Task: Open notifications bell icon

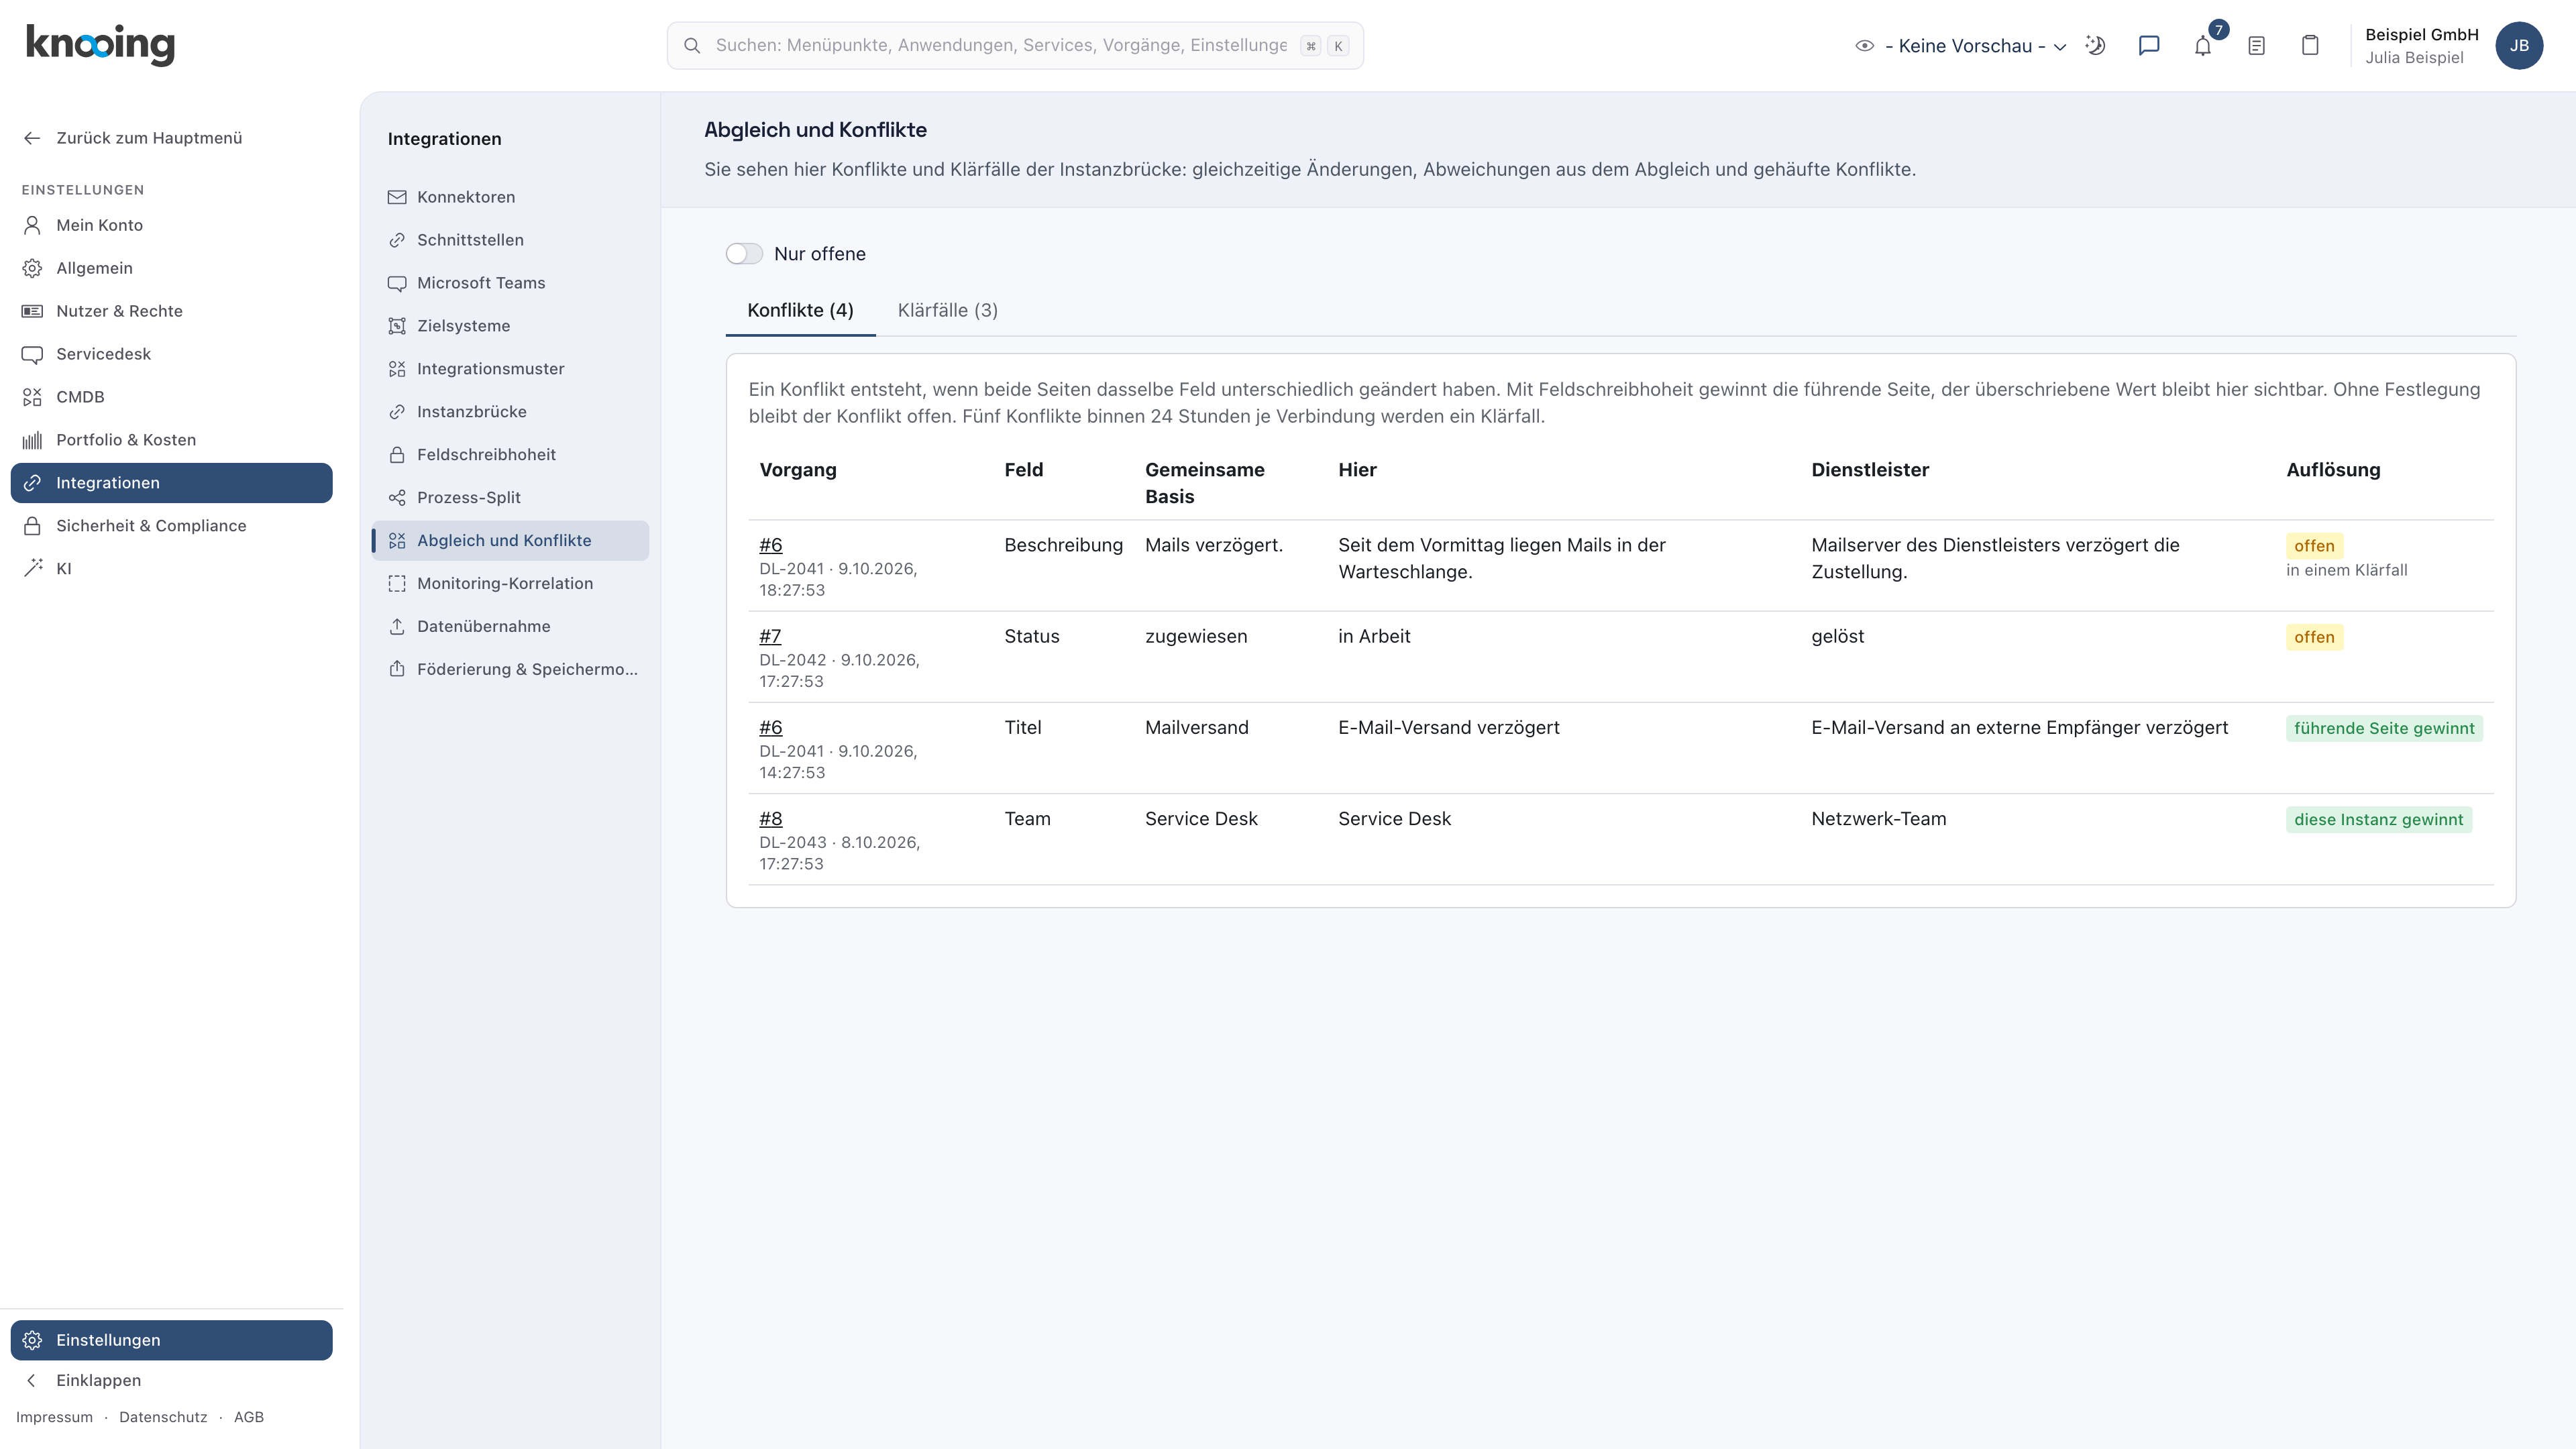Action: [2202, 46]
